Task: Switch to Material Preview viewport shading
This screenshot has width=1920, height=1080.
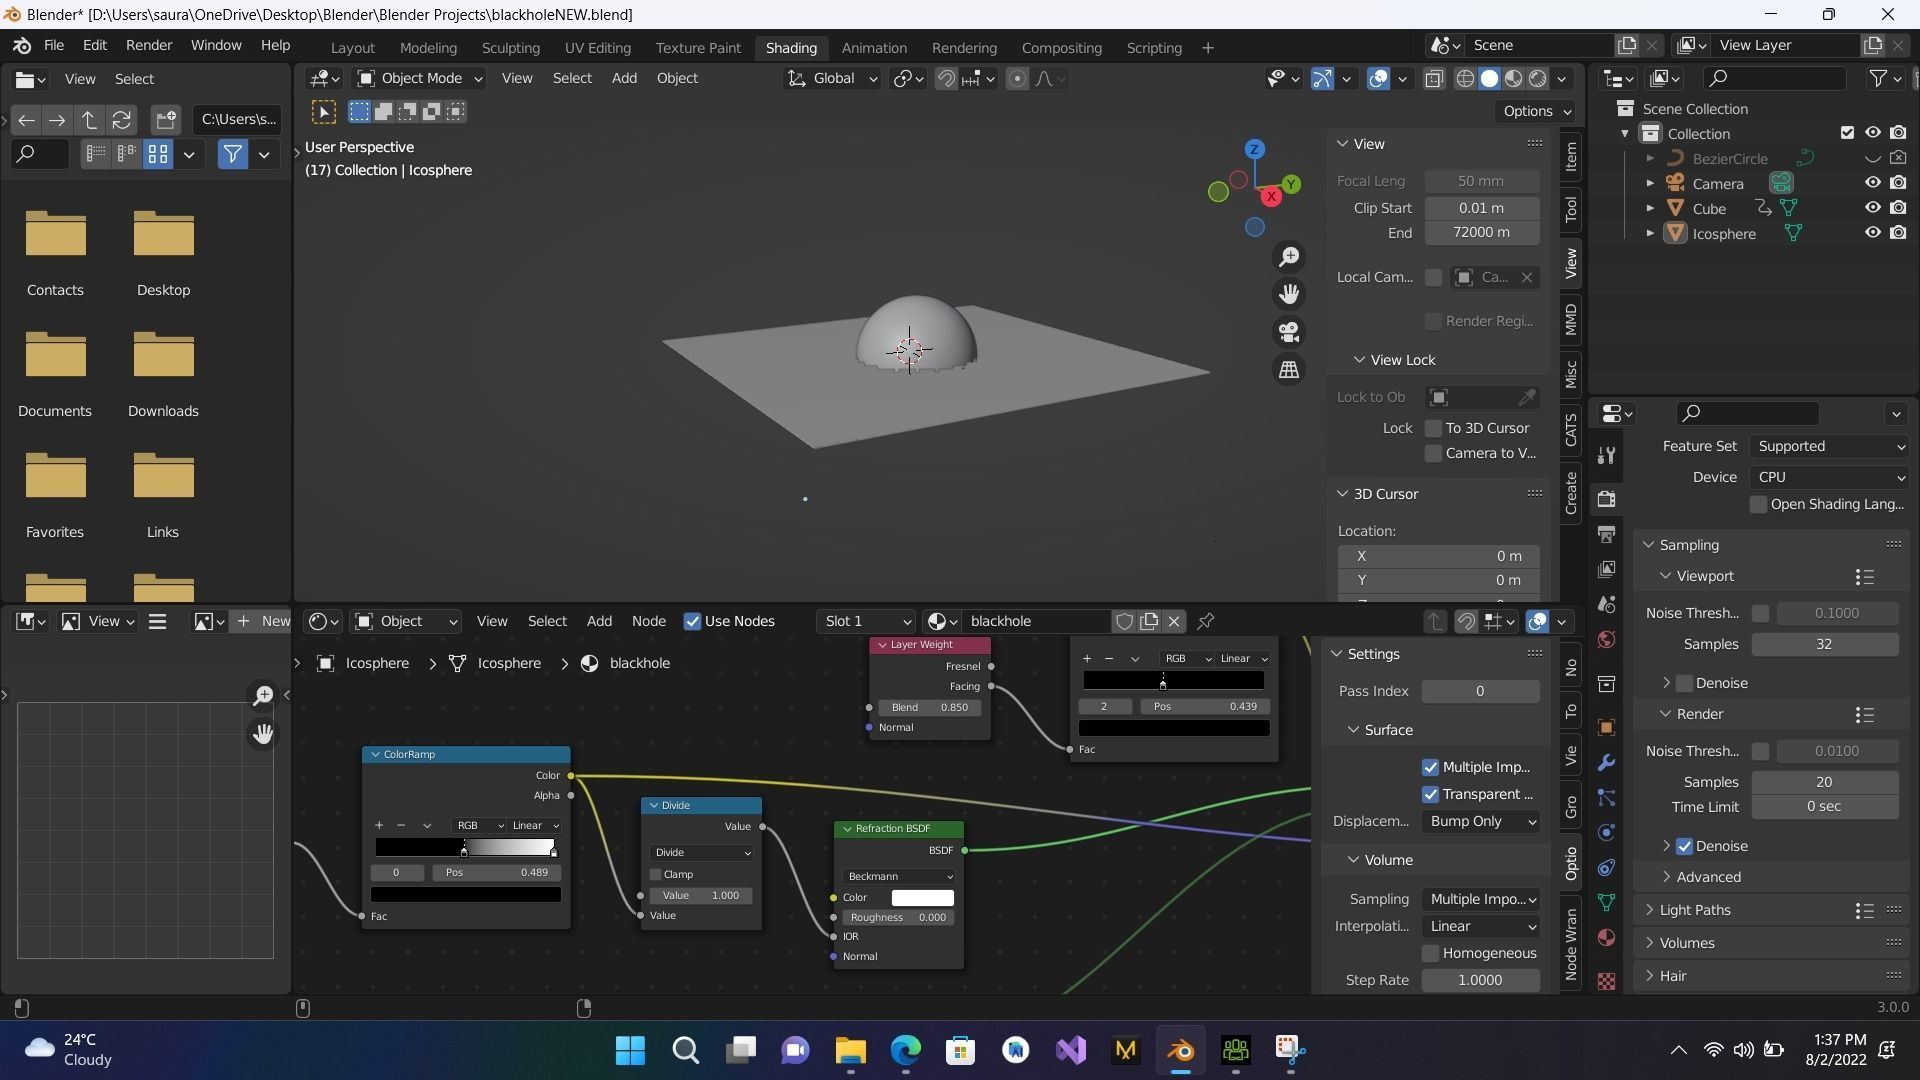Action: coord(1514,78)
